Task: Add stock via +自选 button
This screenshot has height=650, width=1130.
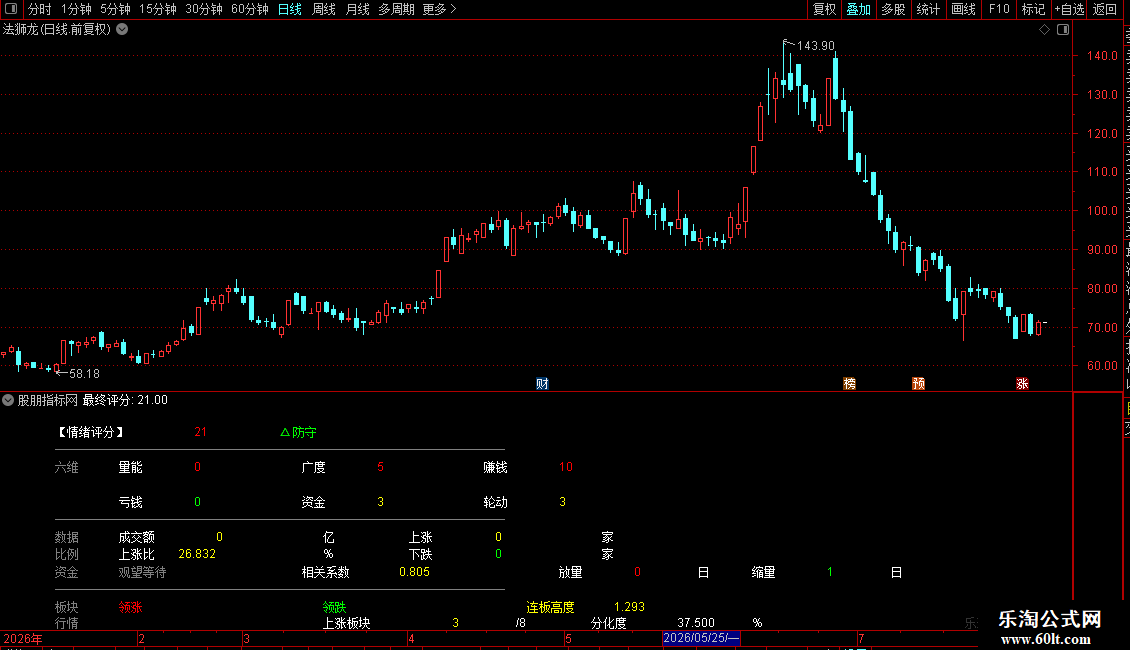Action: pos(1069,9)
